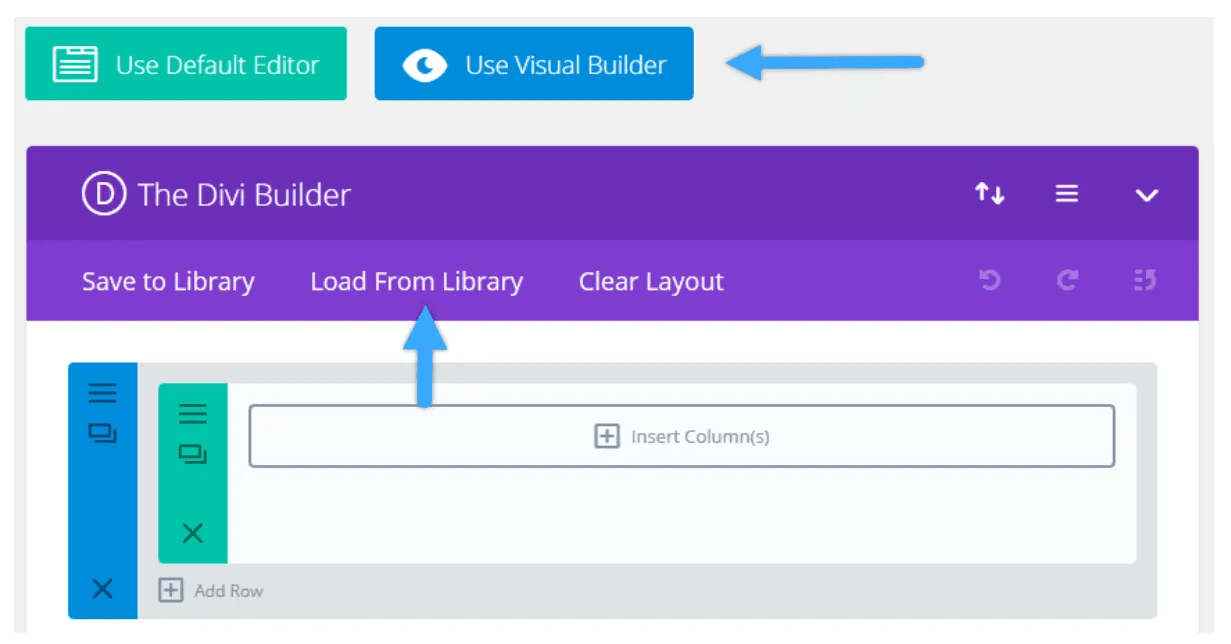Select Clear Layout option
Image resolution: width=1231 pixels, height=644 pixels.
click(x=651, y=282)
